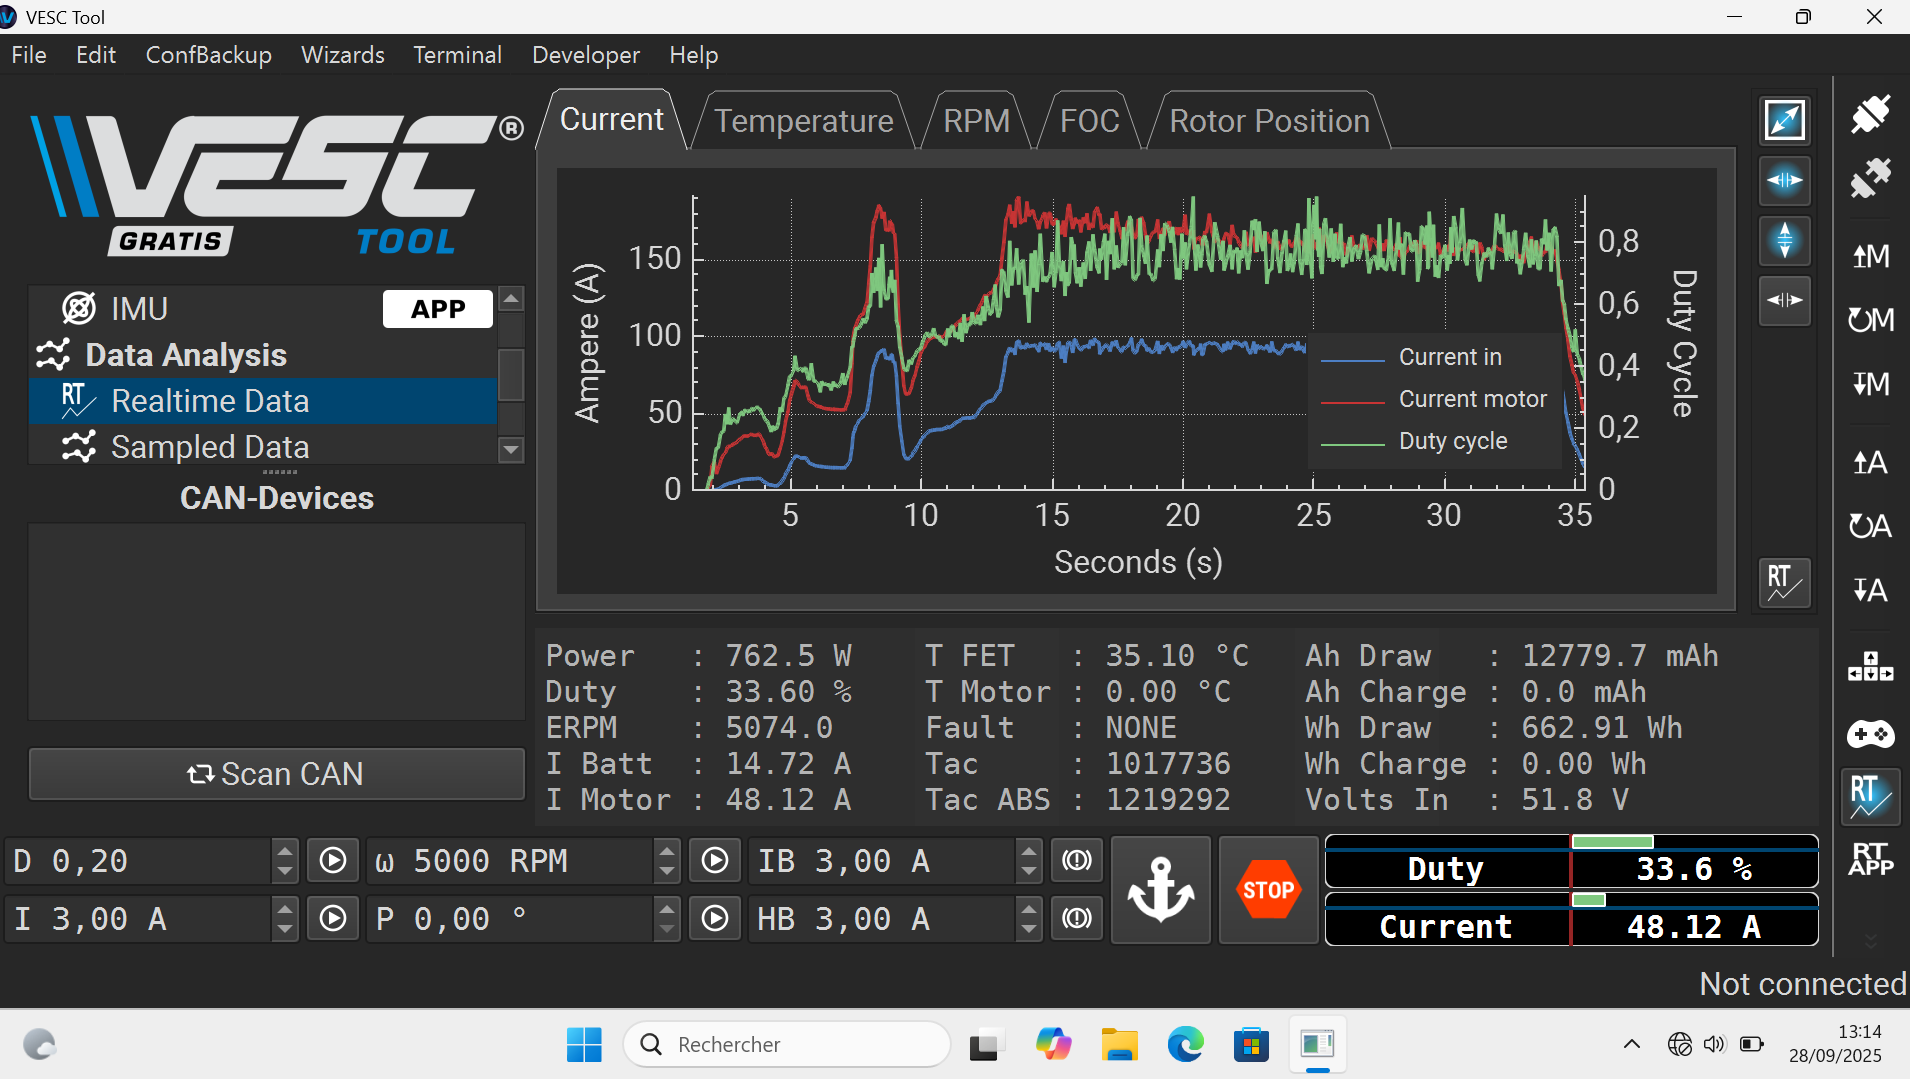Switch to the Rotor Position tab

coord(1270,121)
